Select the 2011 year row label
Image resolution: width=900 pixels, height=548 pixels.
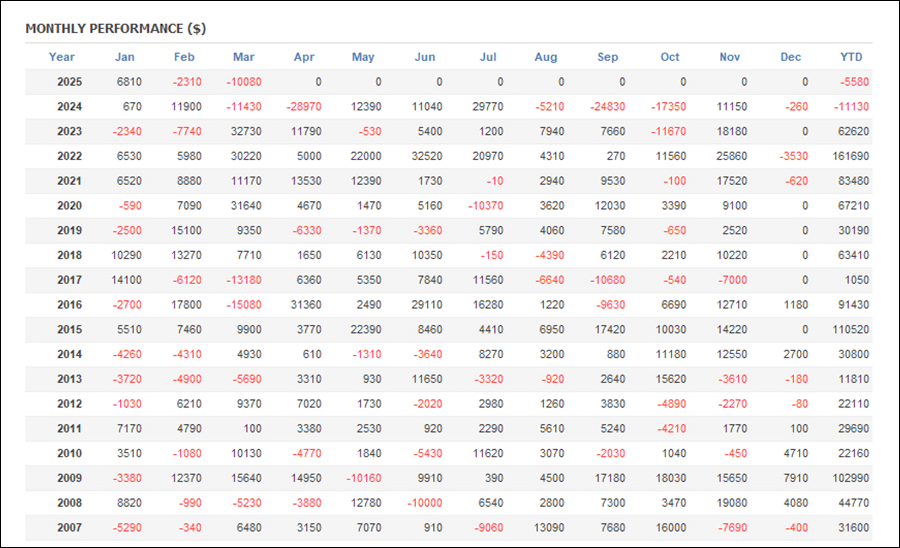tap(69, 428)
